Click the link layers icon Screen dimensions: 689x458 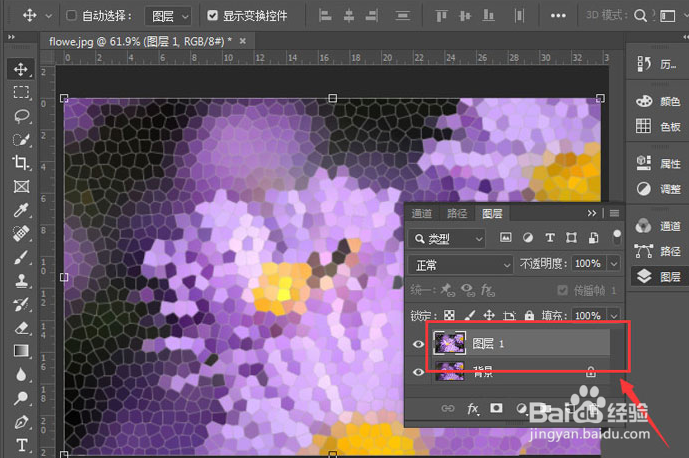tap(448, 408)
